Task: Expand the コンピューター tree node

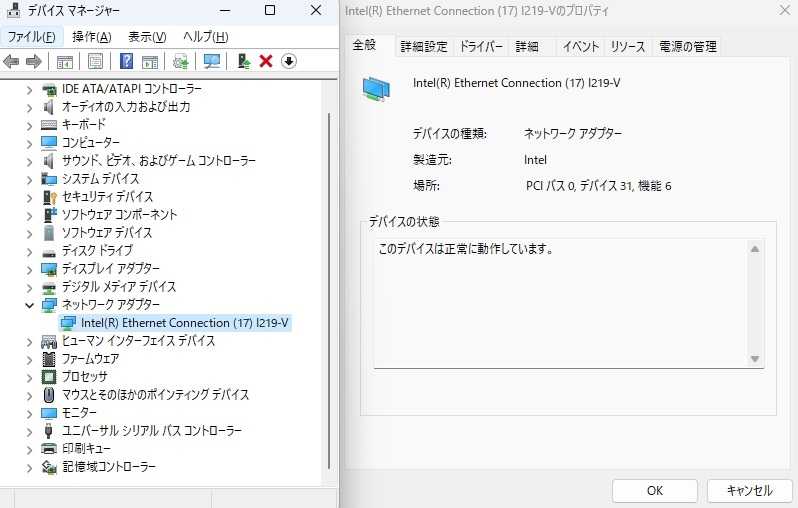Action: pyautogui.click(x=30, y=143)
